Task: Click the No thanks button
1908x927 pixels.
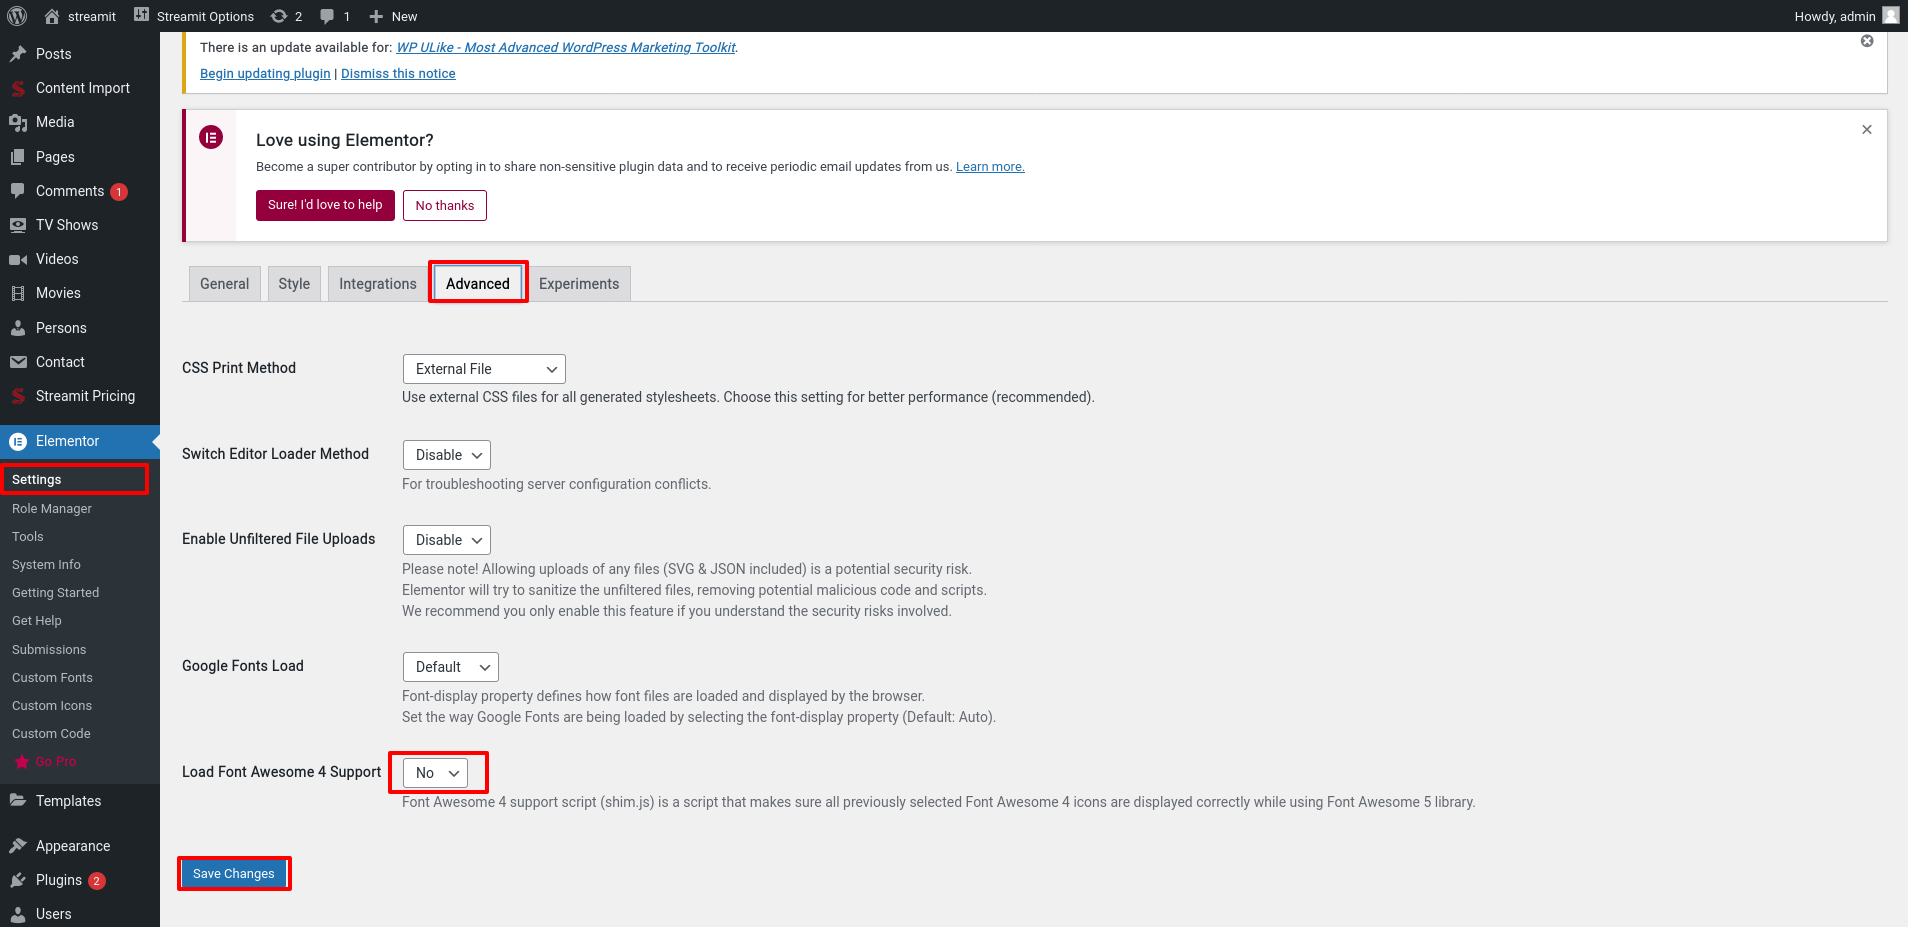Action: (445, 205)
